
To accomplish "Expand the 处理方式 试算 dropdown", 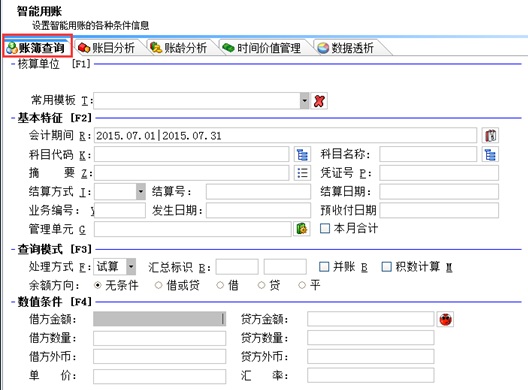I will [x=131, y=267].
